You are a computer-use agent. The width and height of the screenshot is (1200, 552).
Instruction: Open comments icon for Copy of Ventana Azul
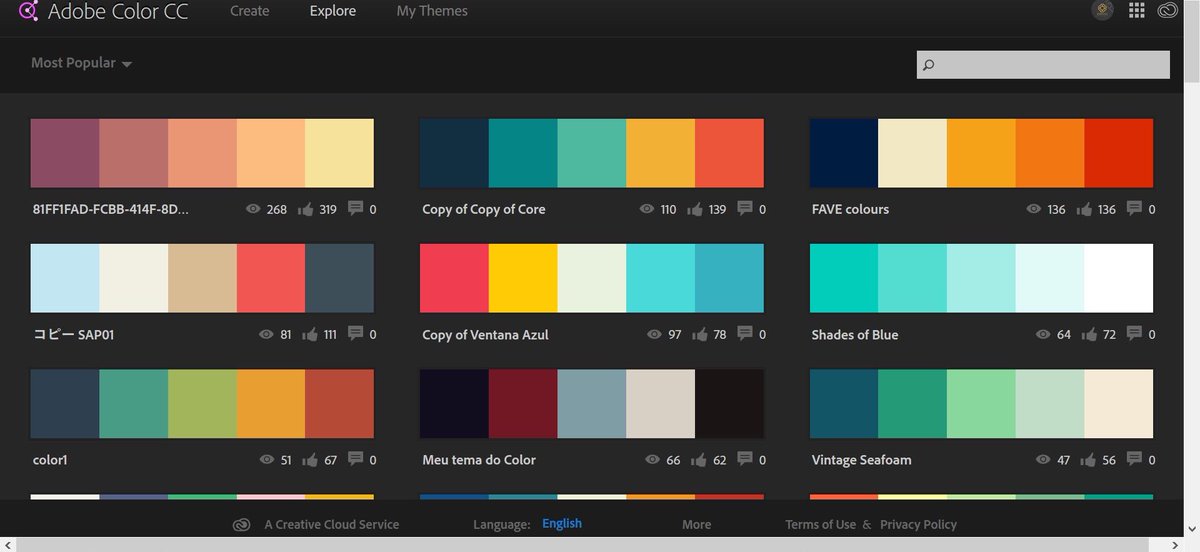pyautogui.click(x=745, y=333)
